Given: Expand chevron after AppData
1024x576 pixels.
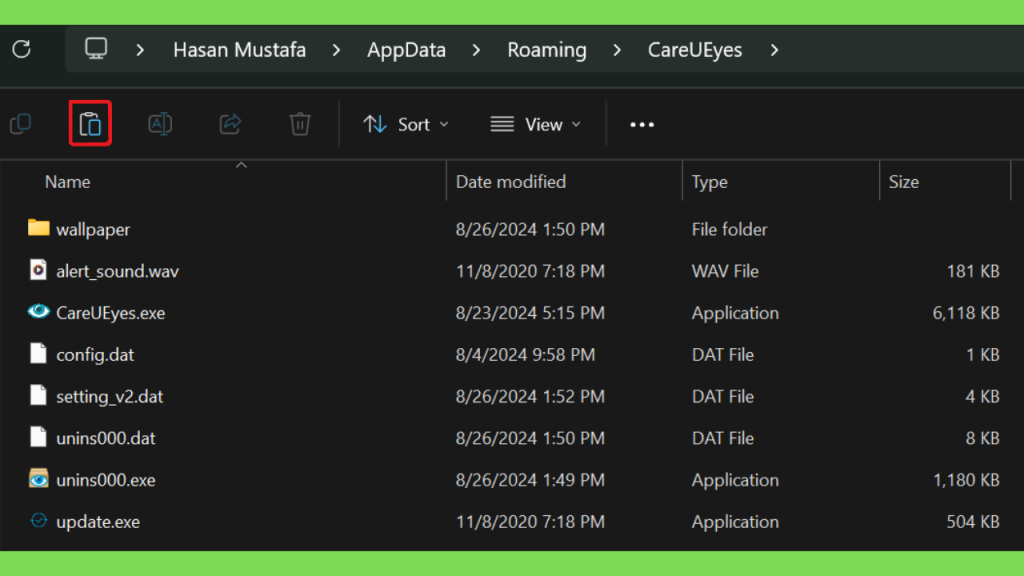Looking at the screenshot, I should (x=476, y=50).
